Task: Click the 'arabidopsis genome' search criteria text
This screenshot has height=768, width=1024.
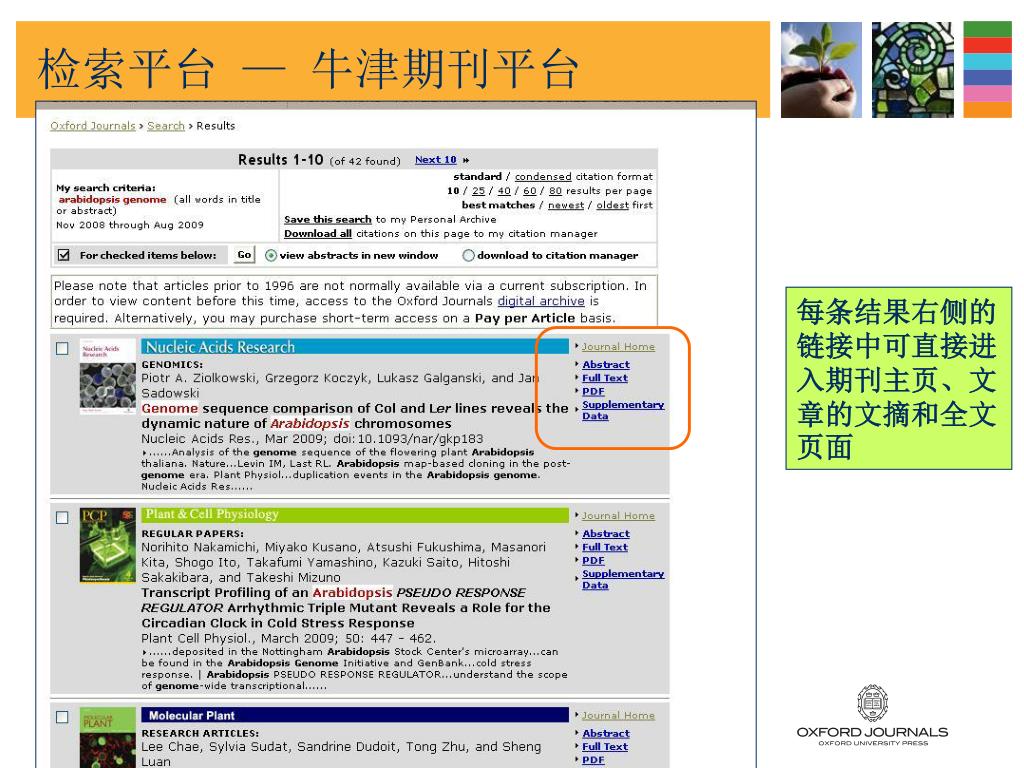Action: 112,199
